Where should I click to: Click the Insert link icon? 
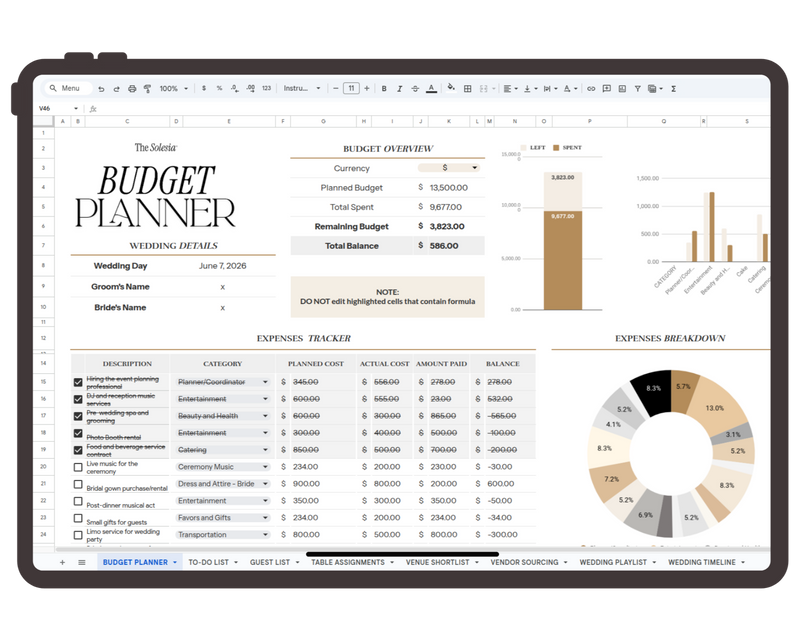point(591,88)
